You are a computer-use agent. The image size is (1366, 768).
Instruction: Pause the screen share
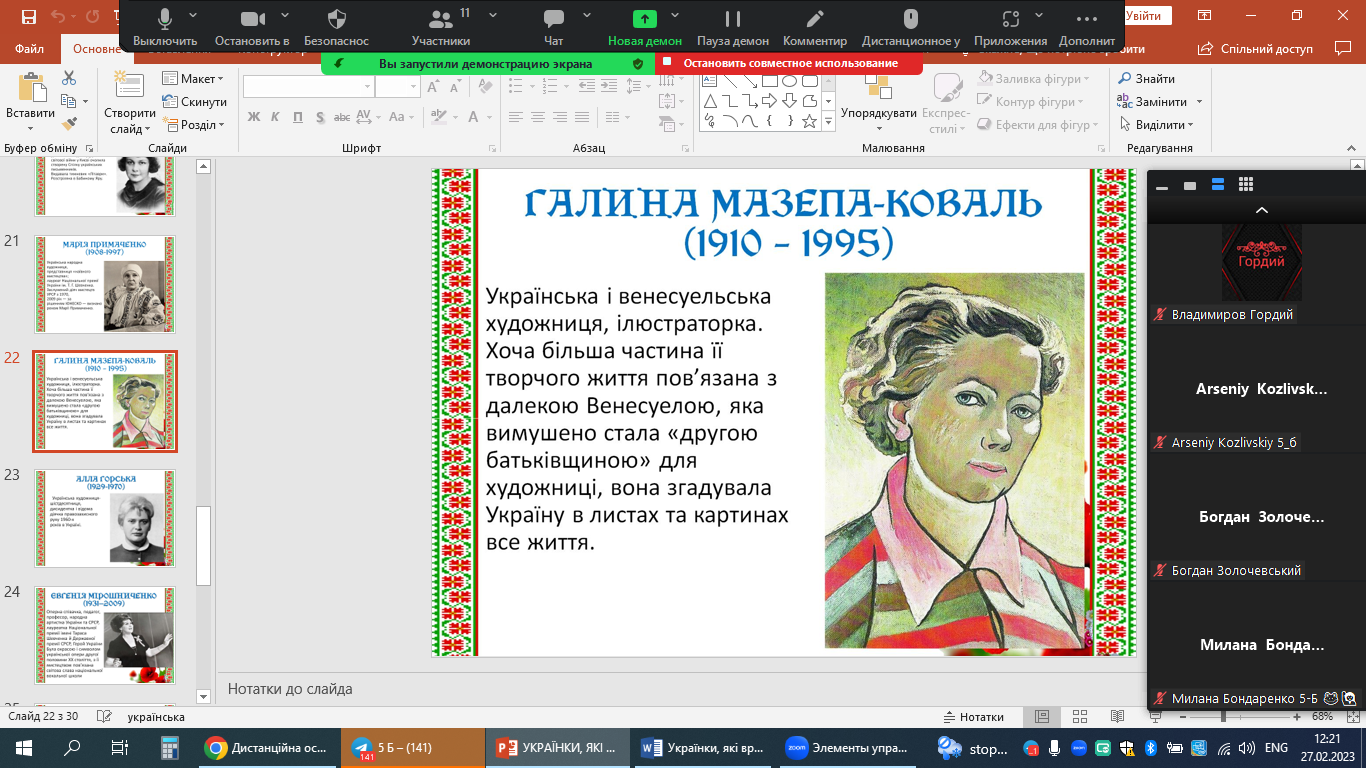tap(733, 27)
